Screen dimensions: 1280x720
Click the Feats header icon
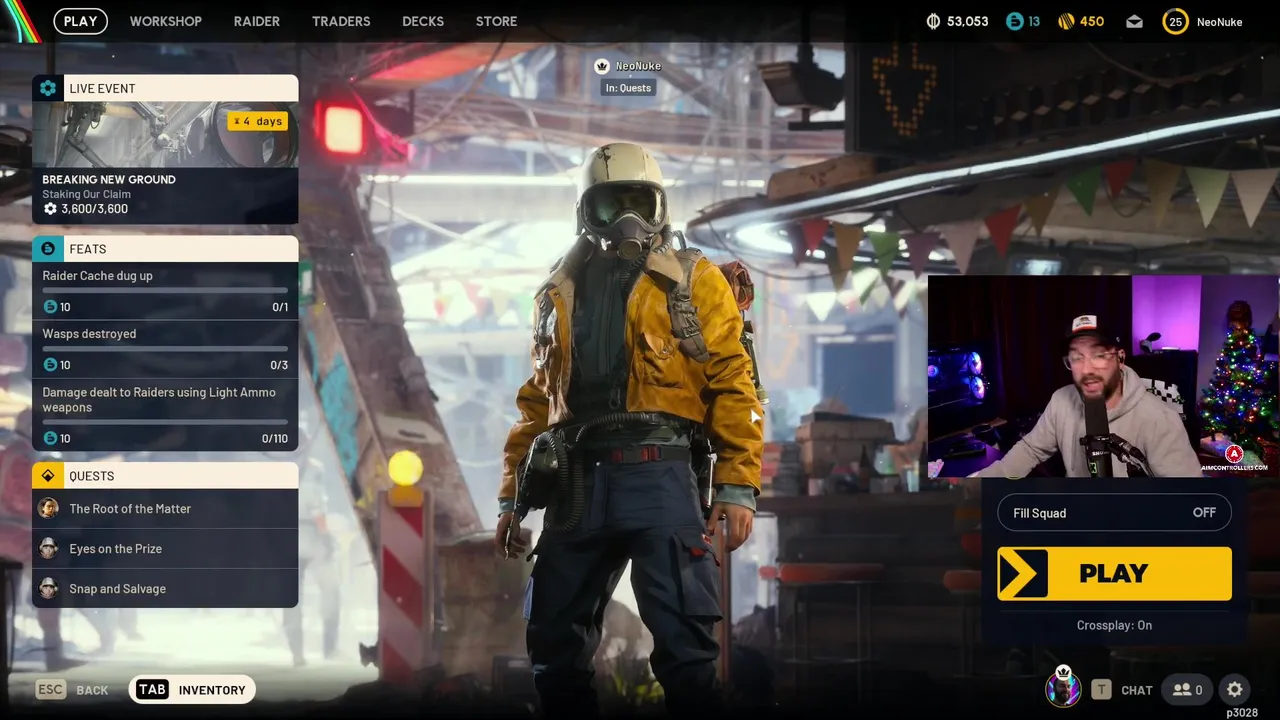48,249
